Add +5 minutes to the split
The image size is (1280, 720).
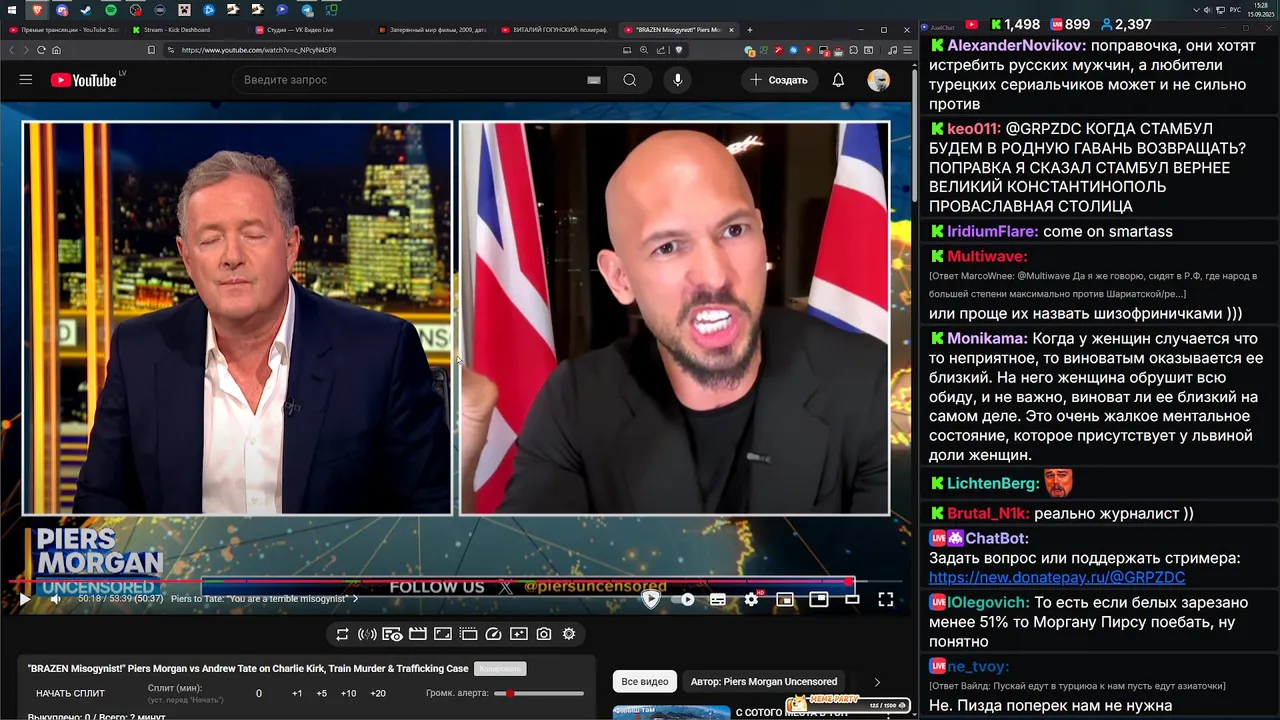coord(321,693)
